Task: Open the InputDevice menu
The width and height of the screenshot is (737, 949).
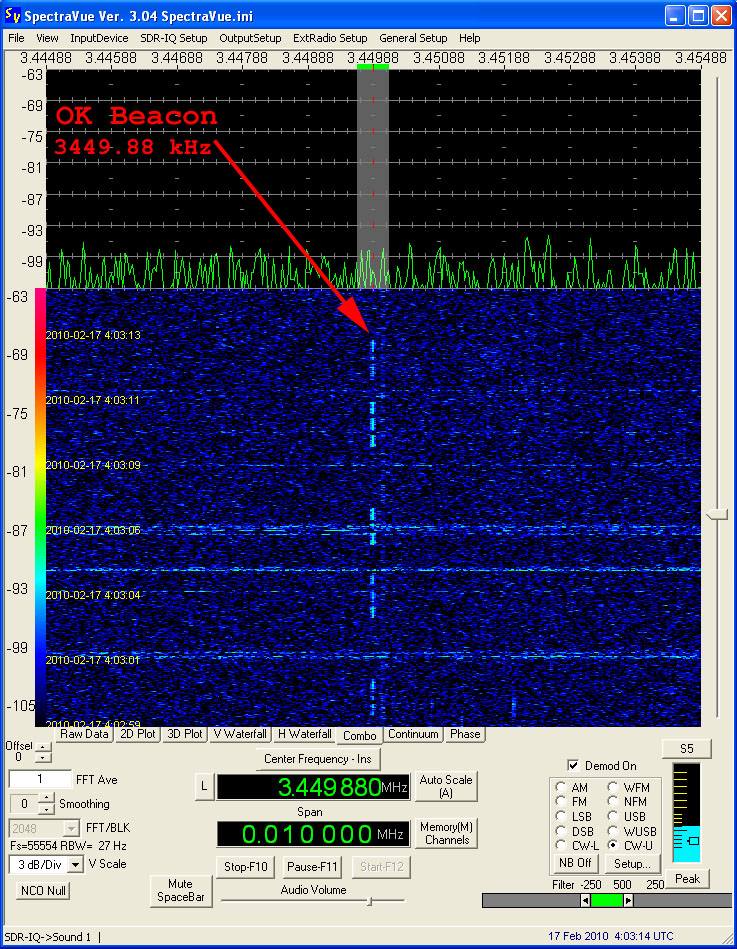Action: [x=99, y=38]
